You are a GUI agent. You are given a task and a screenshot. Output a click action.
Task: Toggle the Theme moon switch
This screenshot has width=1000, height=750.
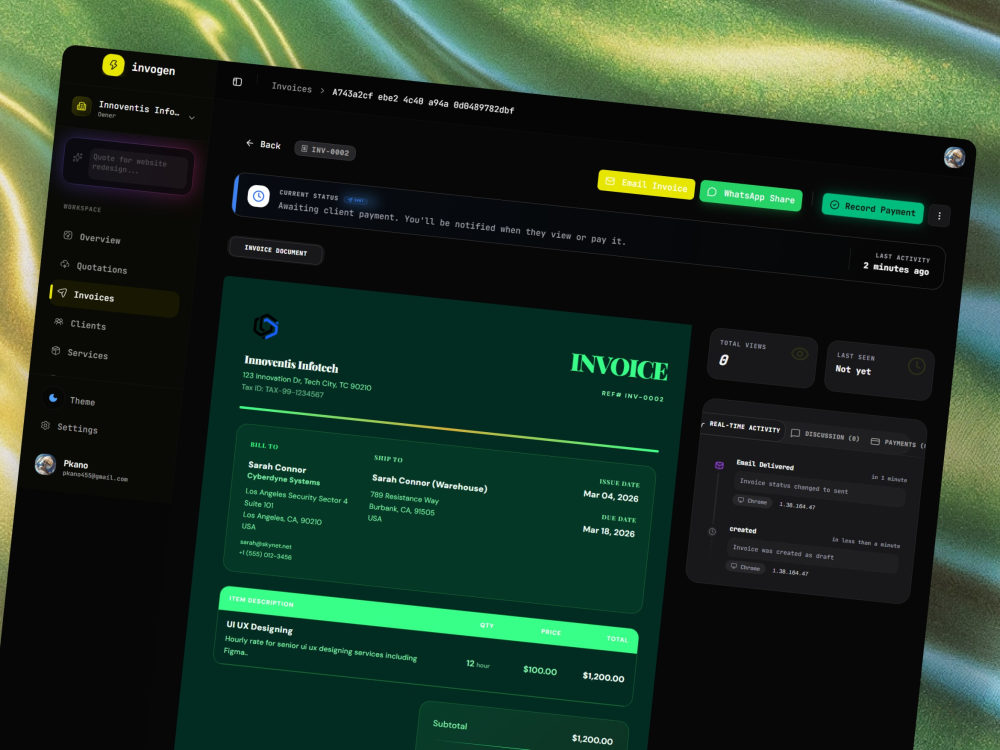[54, 398]
